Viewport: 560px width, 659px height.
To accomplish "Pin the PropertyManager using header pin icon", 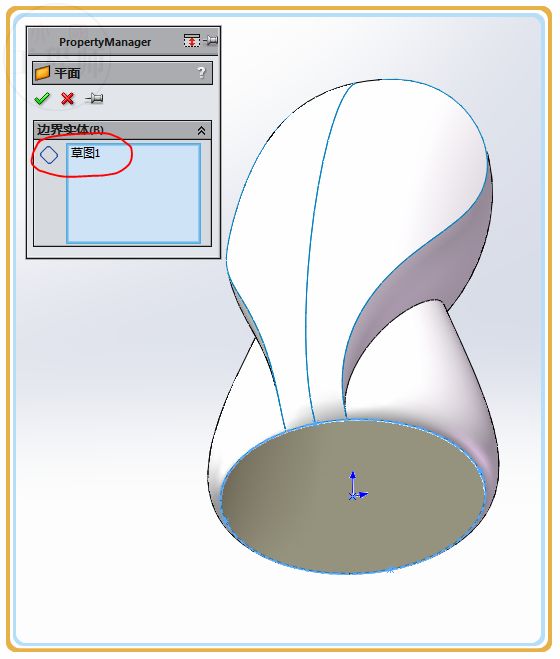I will (210, 40).
